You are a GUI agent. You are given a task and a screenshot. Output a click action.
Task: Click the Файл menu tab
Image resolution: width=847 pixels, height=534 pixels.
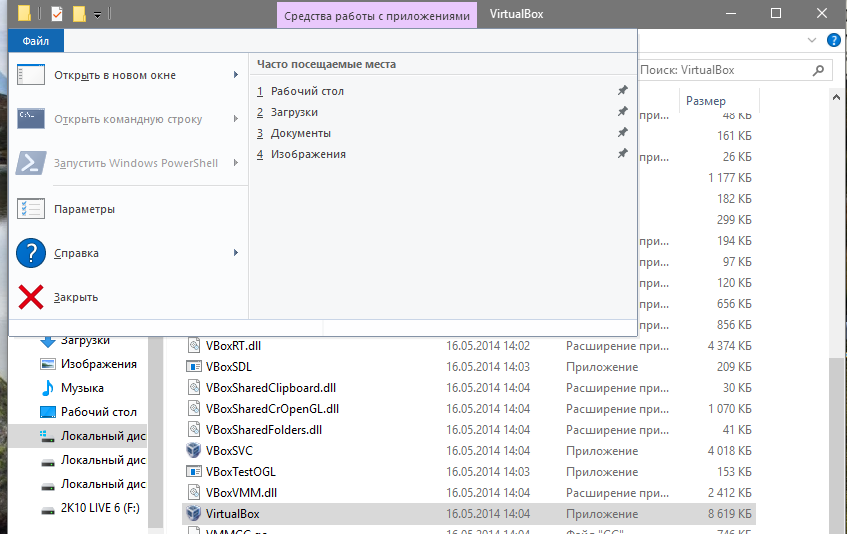[x=36, y=41]
